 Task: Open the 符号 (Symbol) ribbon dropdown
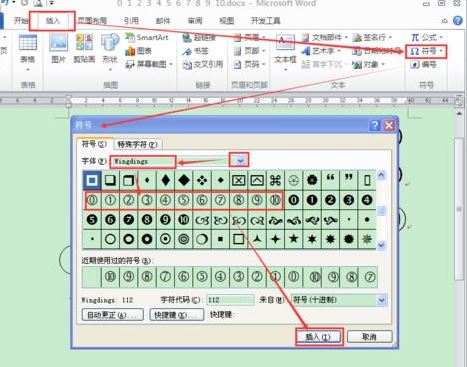(x=426, y=51)
